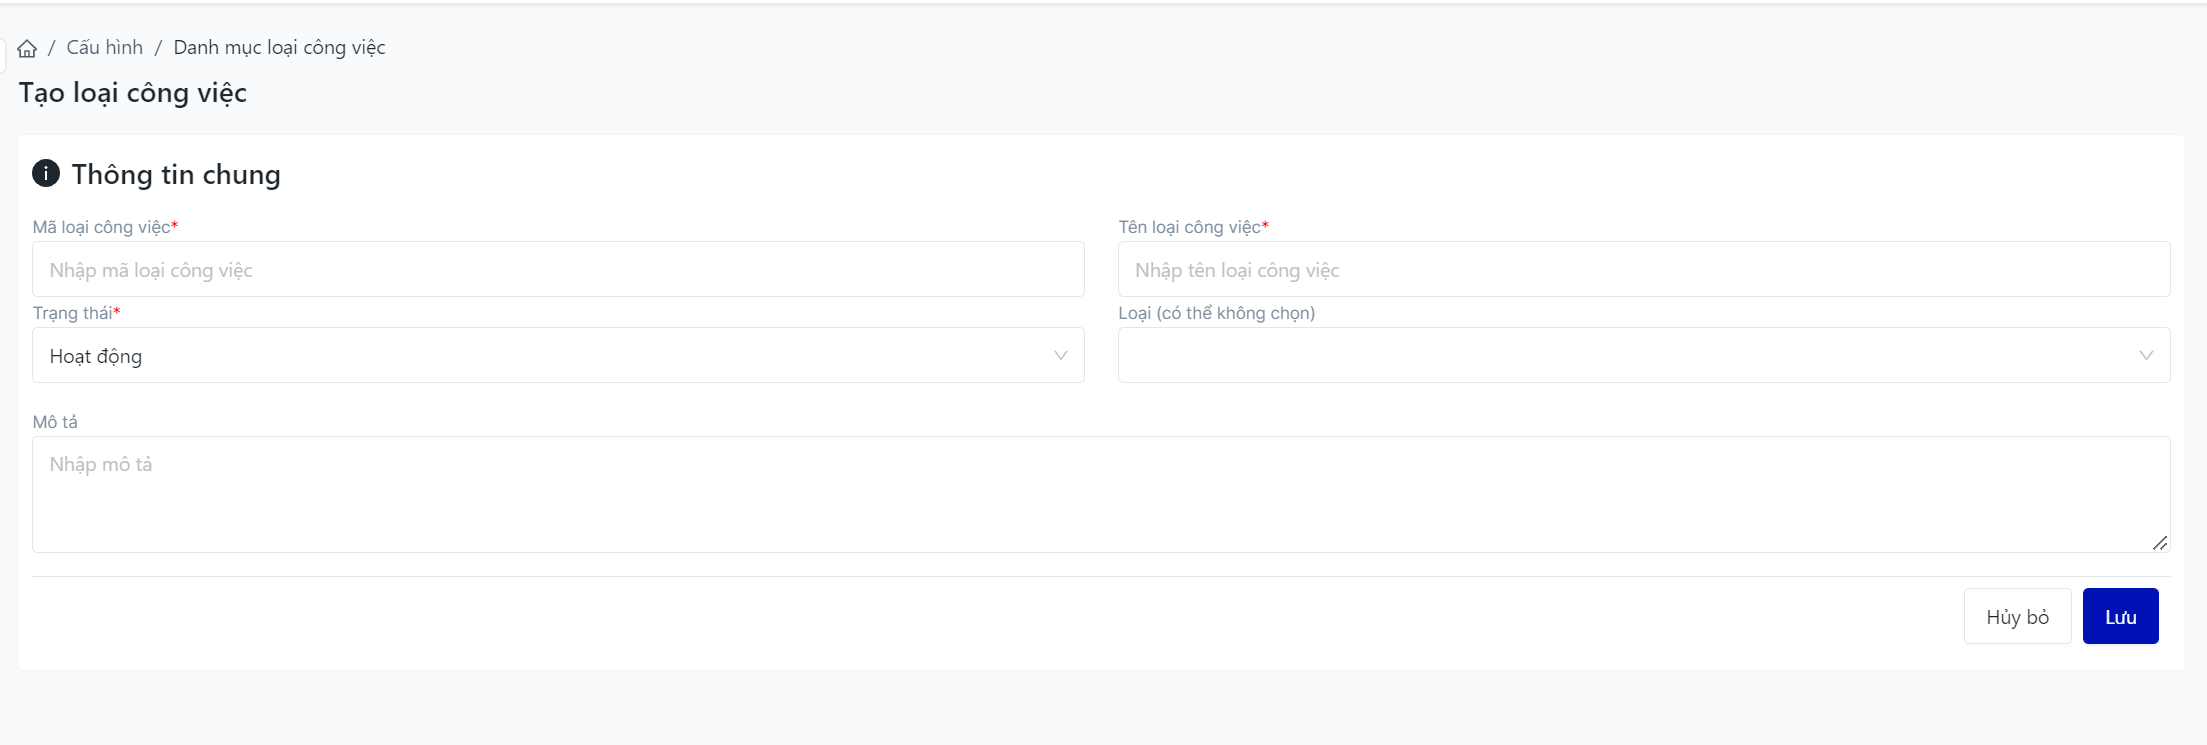Focus the Tên loại công việc input
2207x745 pixels.
[x=1643, y=270]
